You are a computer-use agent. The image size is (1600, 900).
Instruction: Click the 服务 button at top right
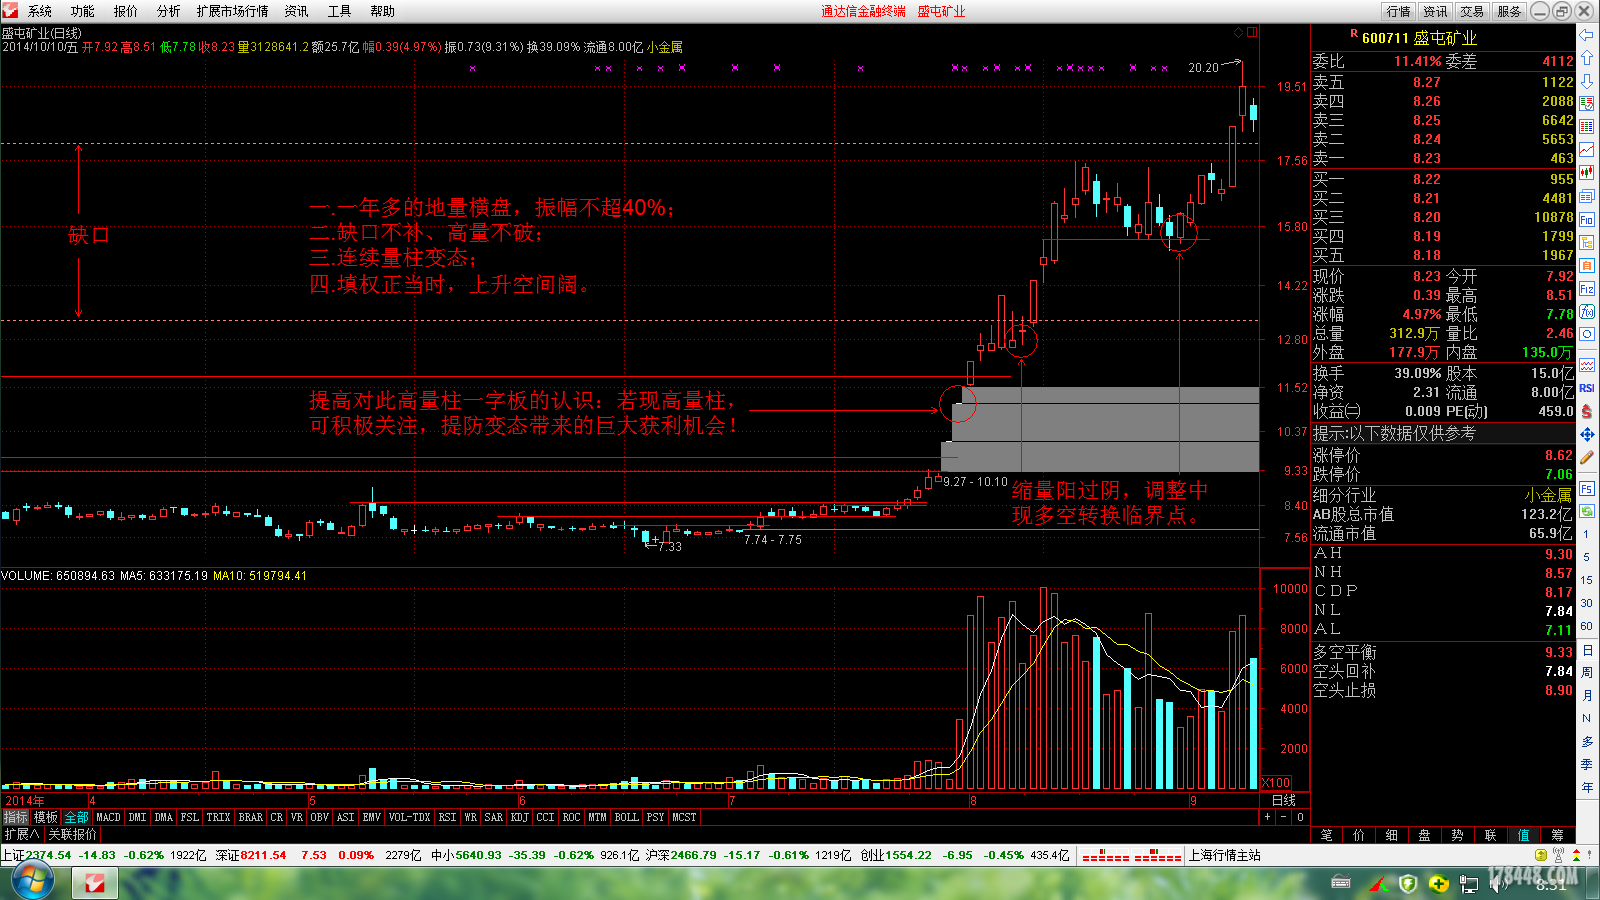(1509, 11)
